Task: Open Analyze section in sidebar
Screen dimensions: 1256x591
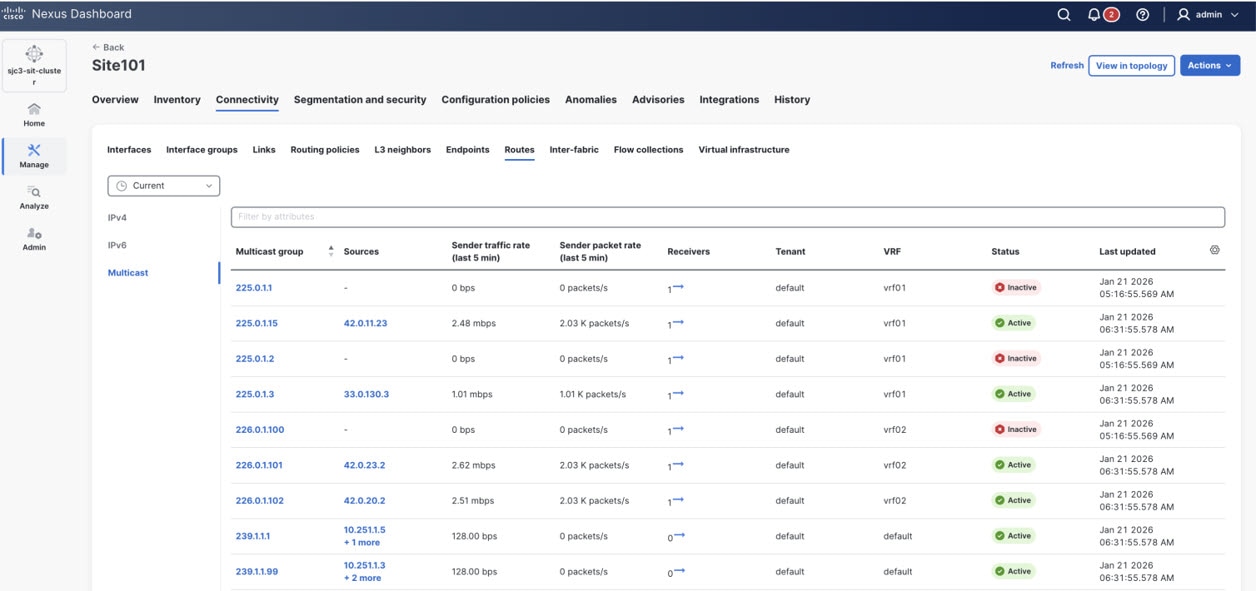Action: (x=34, y=197)
